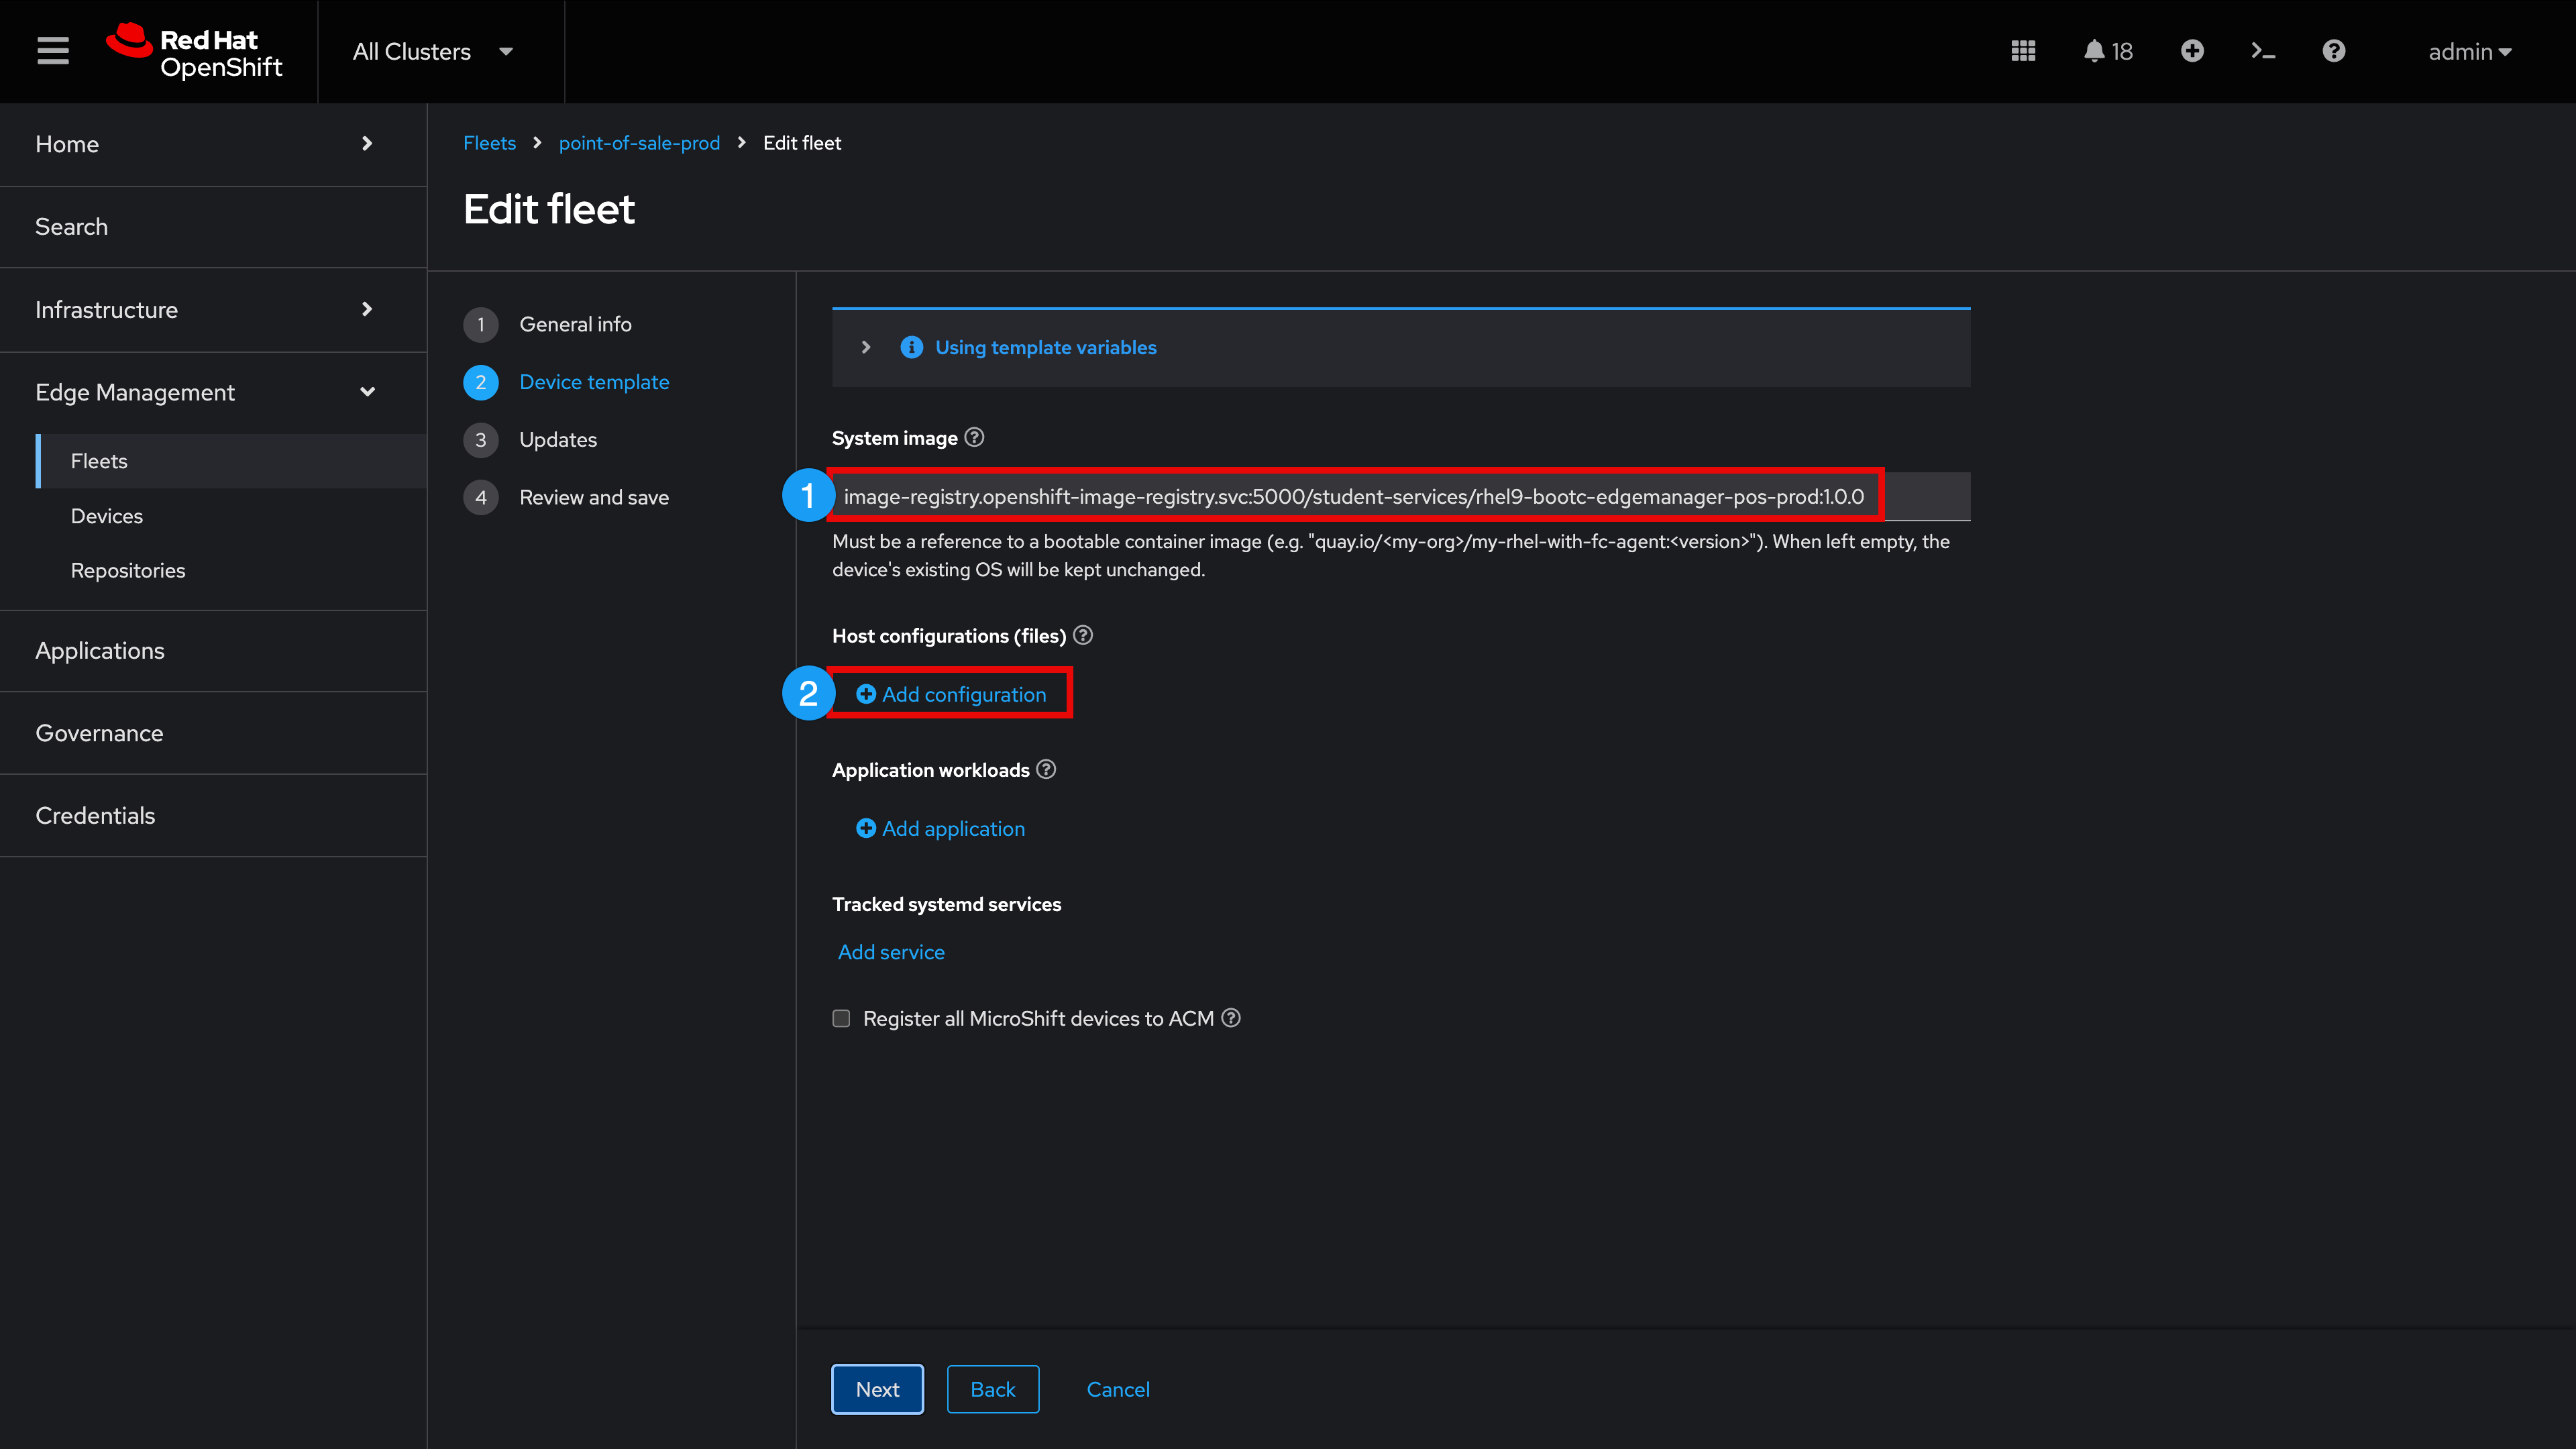2576x1449 pixels.
Task: Tick Register all MicroShift devices to ACM
Action: [x=841, y=1018]
